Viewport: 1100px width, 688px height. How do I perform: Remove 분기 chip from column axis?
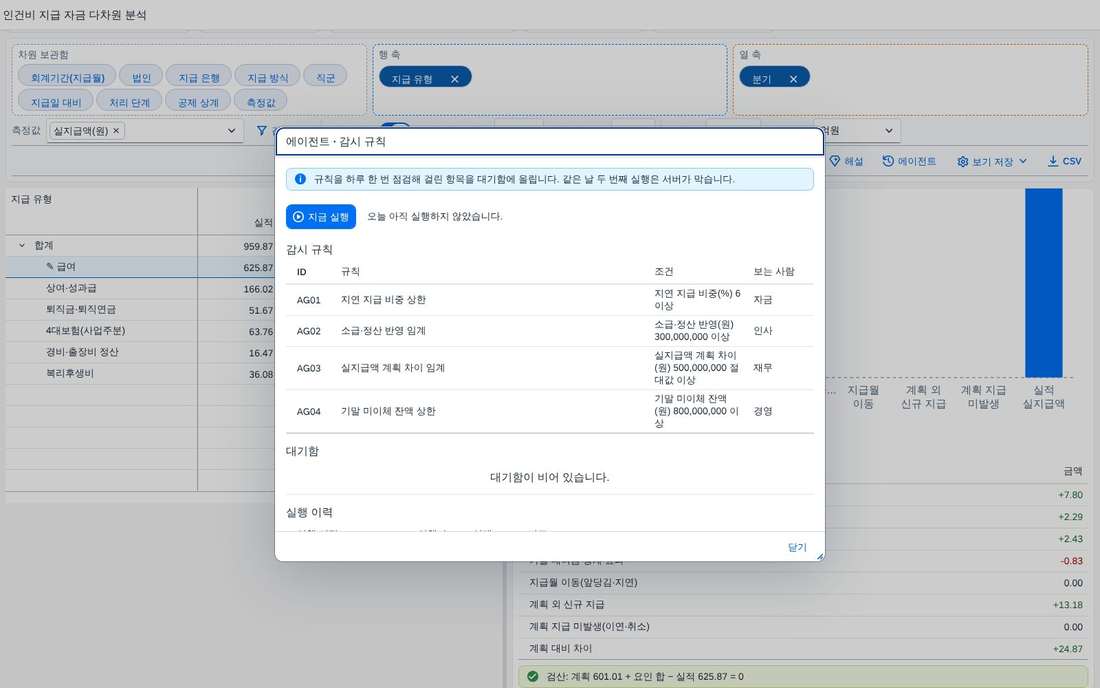[x=793, y=79]
